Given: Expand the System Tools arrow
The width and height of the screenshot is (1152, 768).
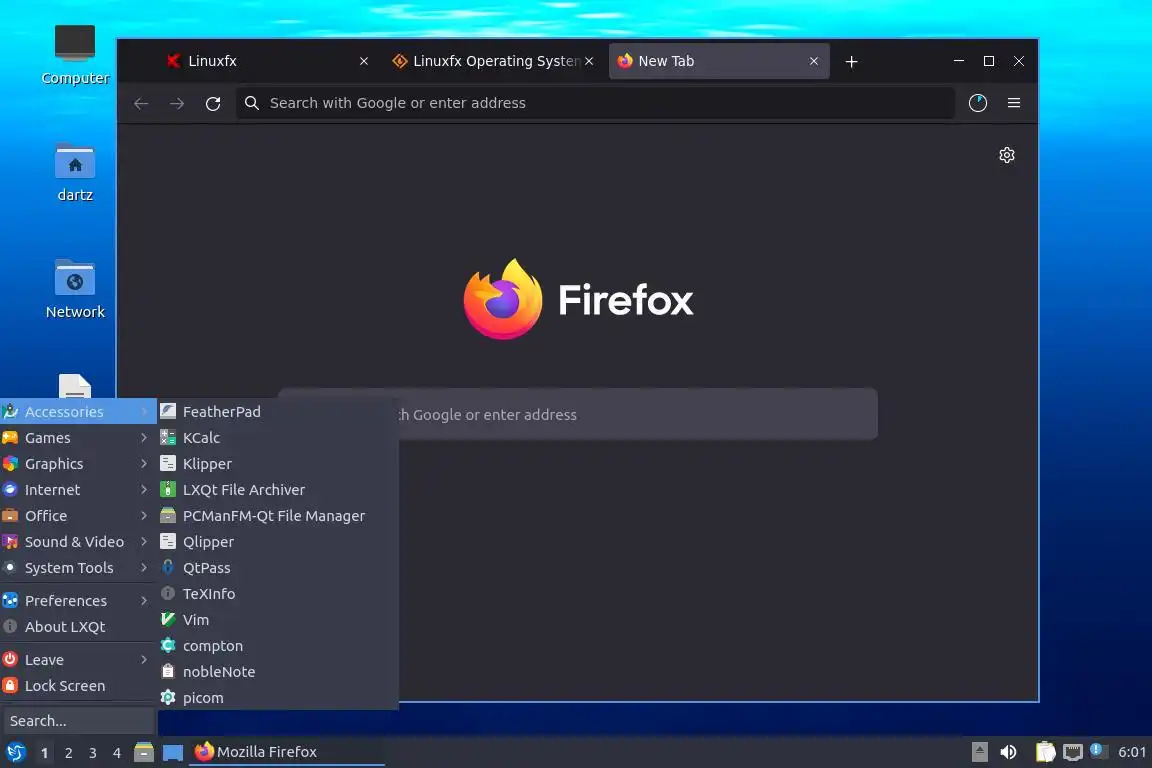Looking at the screenshot, I should (144, 567).
